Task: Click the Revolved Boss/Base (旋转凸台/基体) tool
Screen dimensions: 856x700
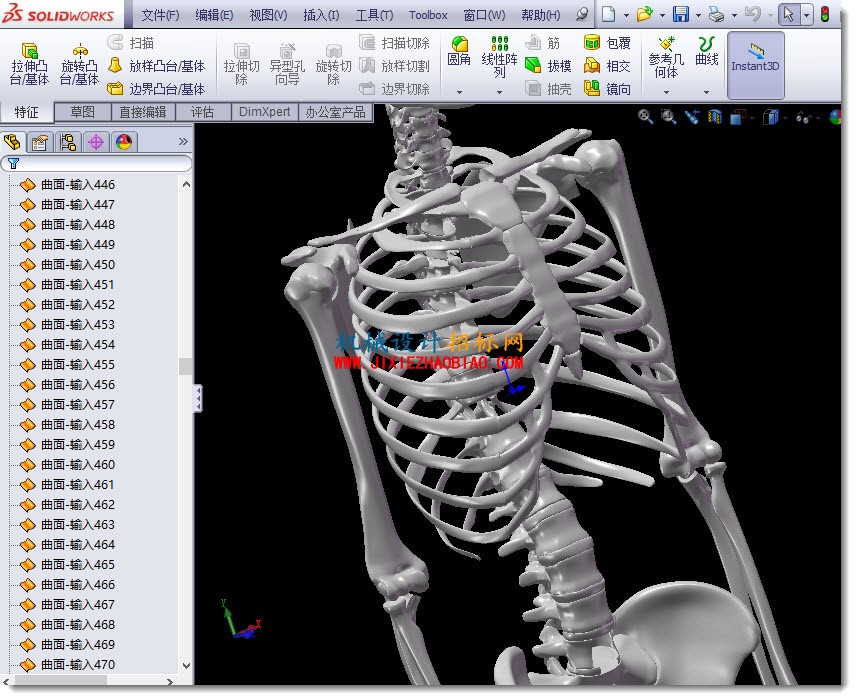Action: pos(79,64)
